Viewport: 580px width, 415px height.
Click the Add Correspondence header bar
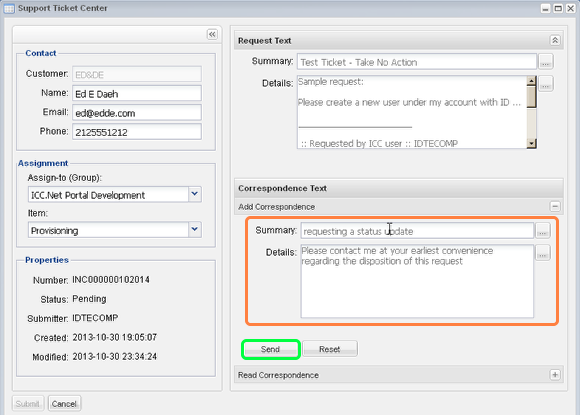coord(399,206)
